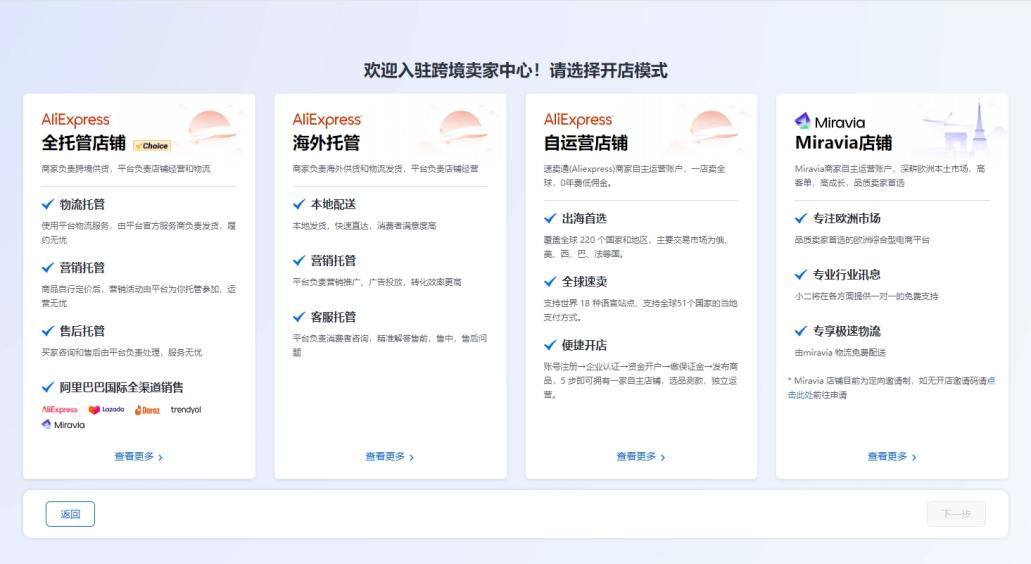The height and width of the screenshot is (564, 1031).
Task: Click the 阿里巴巴国际全渠道销售 heading
Action: pos(122,387)
